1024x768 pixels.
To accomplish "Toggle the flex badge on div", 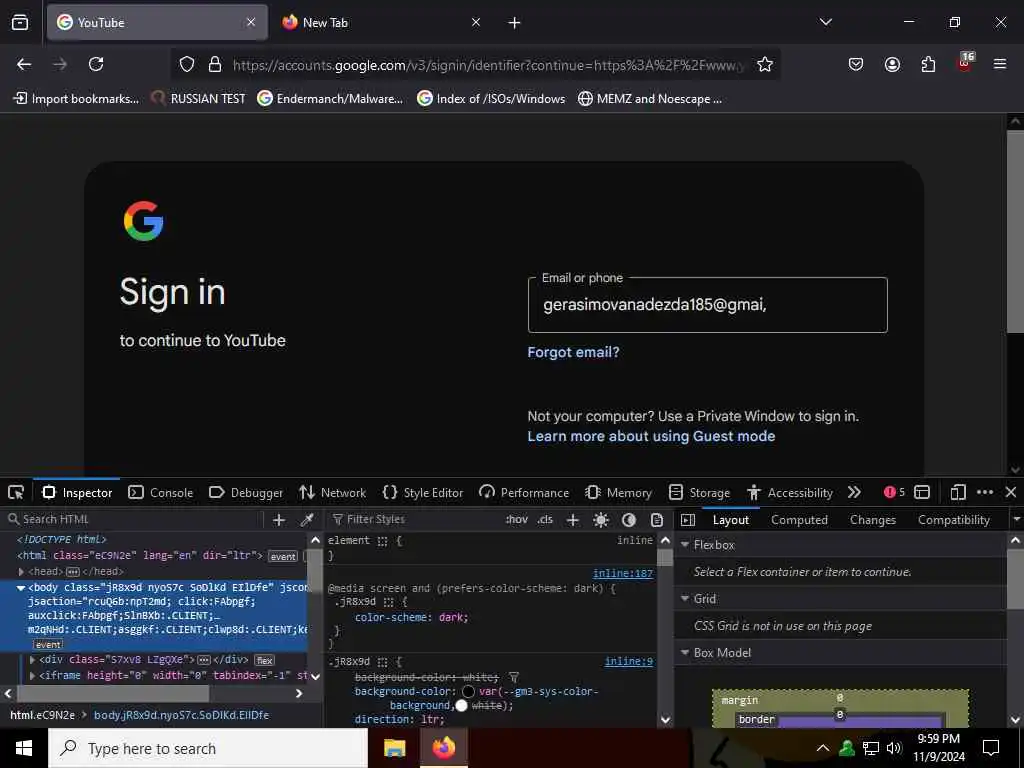I will coord(264,660).
